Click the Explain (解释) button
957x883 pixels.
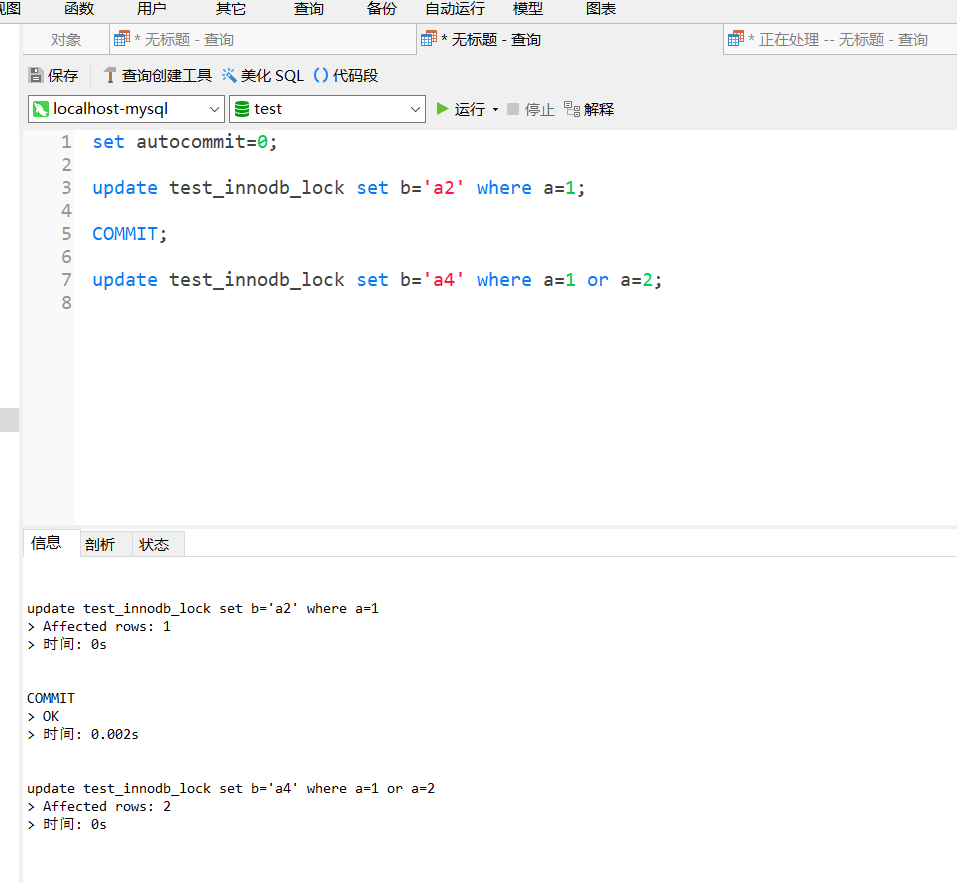click(x=589, y=109)
